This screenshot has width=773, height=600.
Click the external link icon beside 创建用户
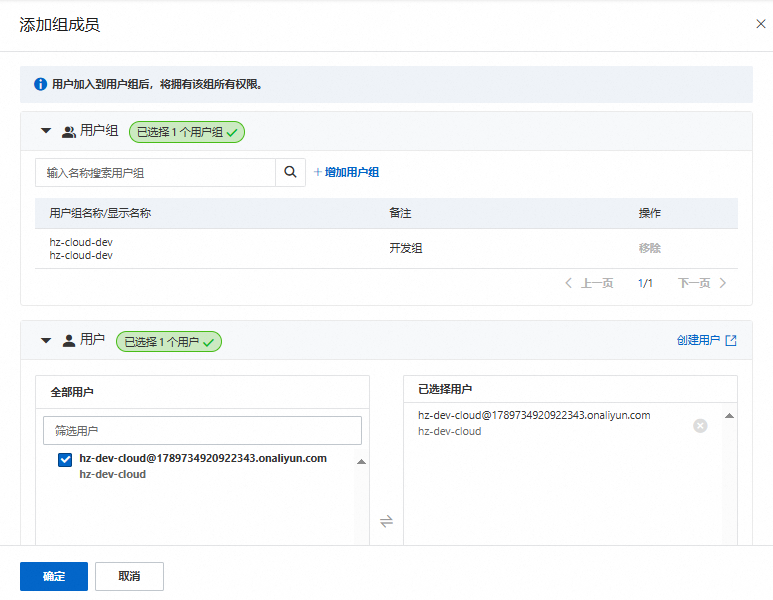point(731,340)
